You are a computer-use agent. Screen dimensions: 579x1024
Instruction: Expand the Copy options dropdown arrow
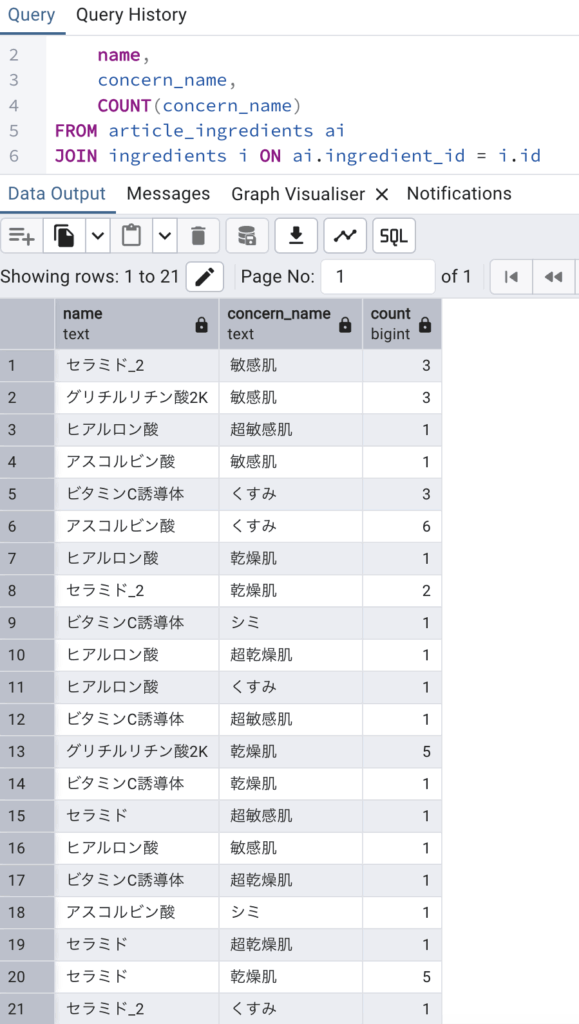pos(98,236)
